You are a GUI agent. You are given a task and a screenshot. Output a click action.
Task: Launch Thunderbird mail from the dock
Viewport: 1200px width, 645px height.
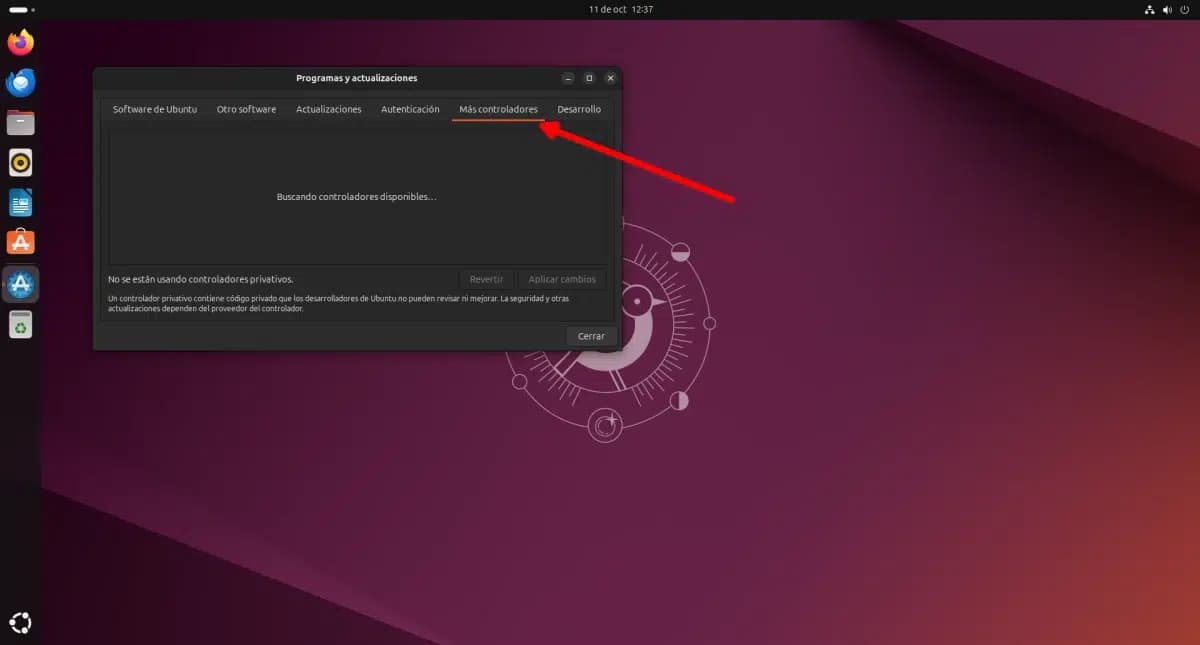click(21, 83)
